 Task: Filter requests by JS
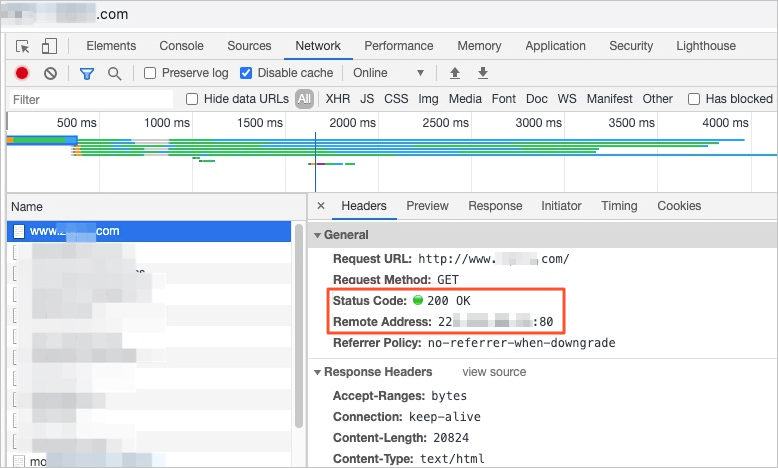[367, 99]
